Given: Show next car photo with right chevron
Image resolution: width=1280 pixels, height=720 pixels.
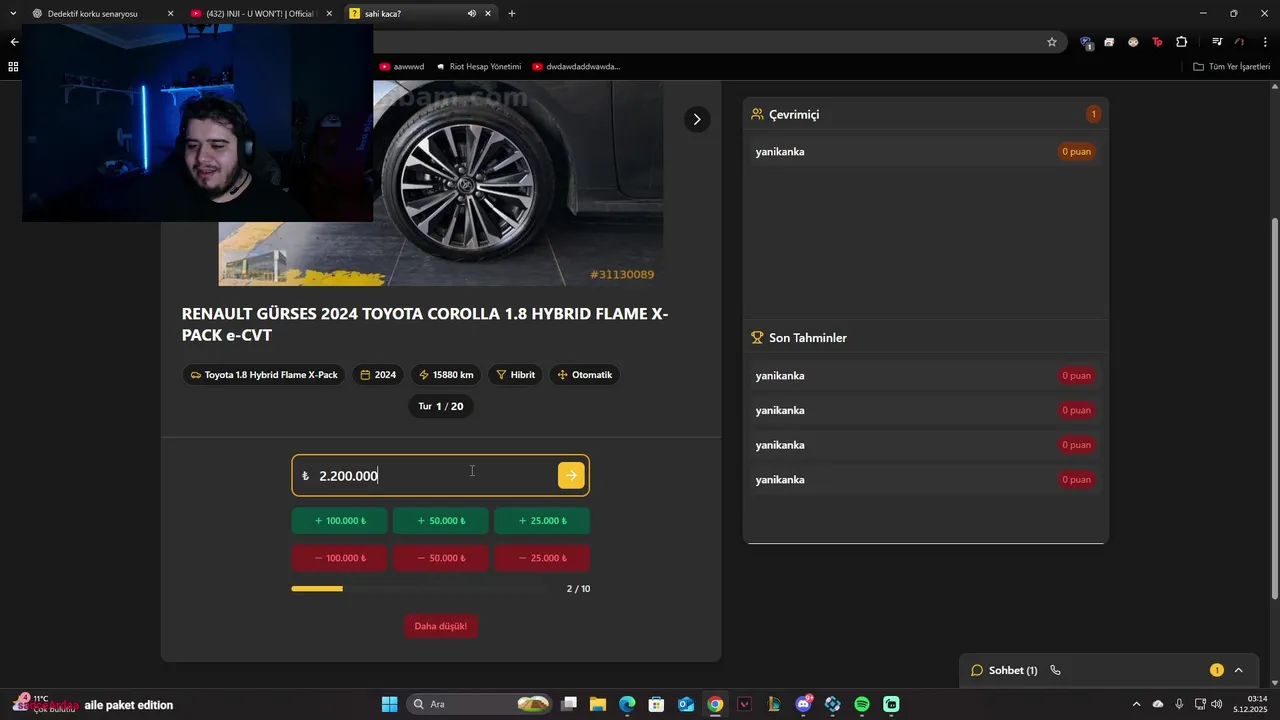Looking at the screenshot, I should click(x=697, y=119).
